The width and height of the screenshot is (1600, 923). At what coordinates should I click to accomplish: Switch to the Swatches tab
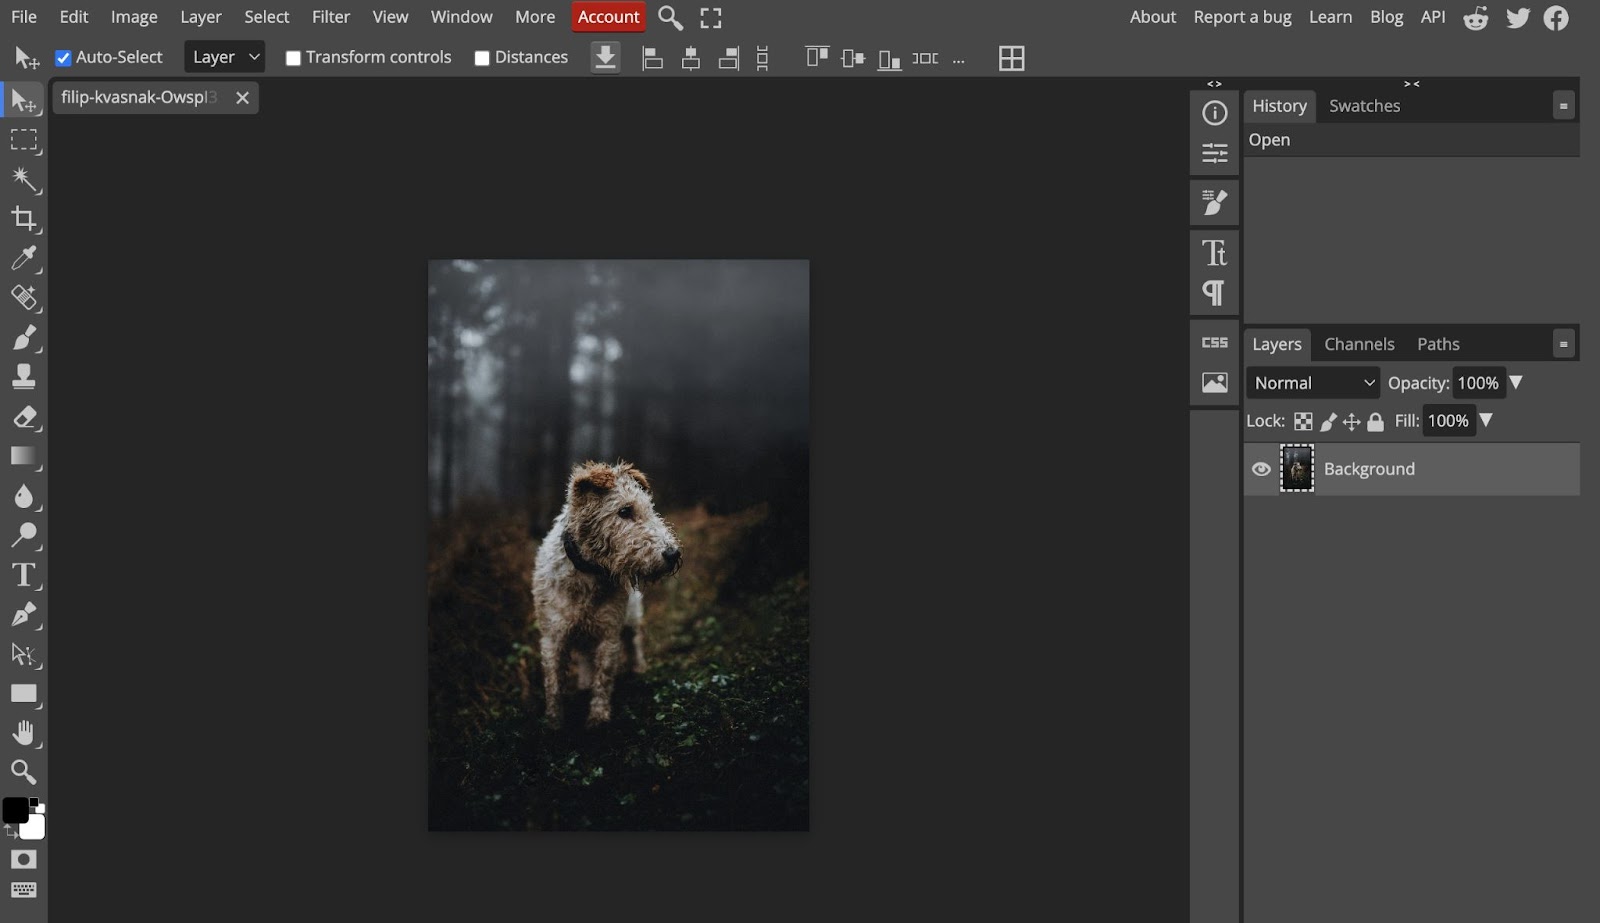tap(1364, 105)
